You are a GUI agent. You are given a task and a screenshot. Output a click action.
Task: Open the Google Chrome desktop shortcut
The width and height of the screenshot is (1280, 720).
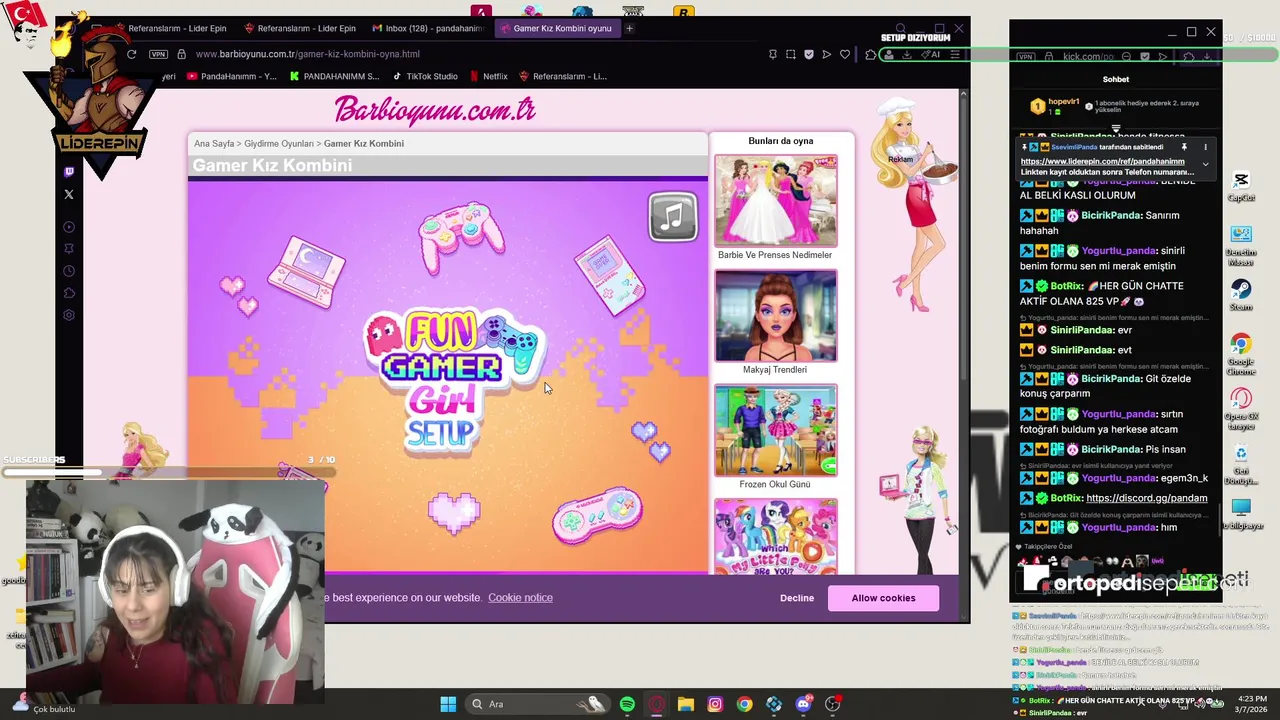pos(1241,354)
